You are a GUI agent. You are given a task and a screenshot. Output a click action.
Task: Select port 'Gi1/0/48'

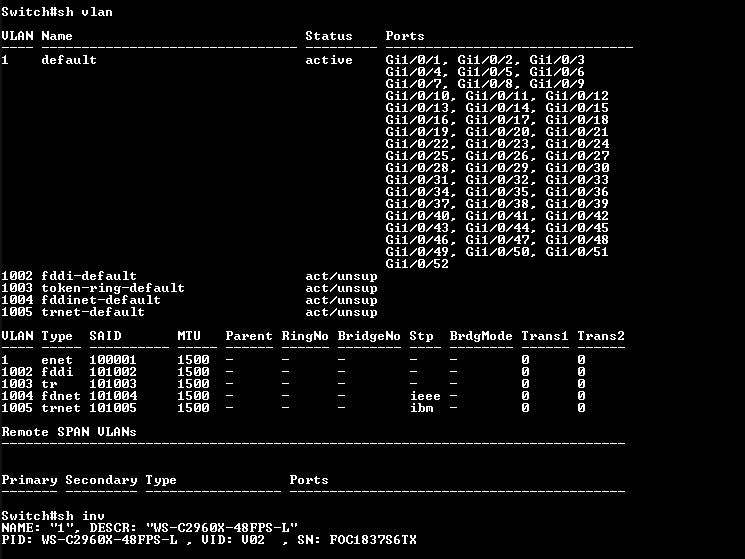click(x=577, y=240)
